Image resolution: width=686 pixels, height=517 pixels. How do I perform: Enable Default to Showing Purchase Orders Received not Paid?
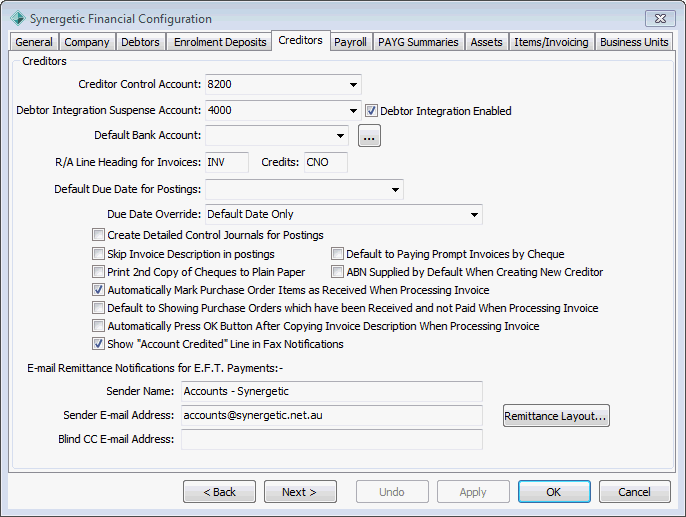click(x=98, y=308)
